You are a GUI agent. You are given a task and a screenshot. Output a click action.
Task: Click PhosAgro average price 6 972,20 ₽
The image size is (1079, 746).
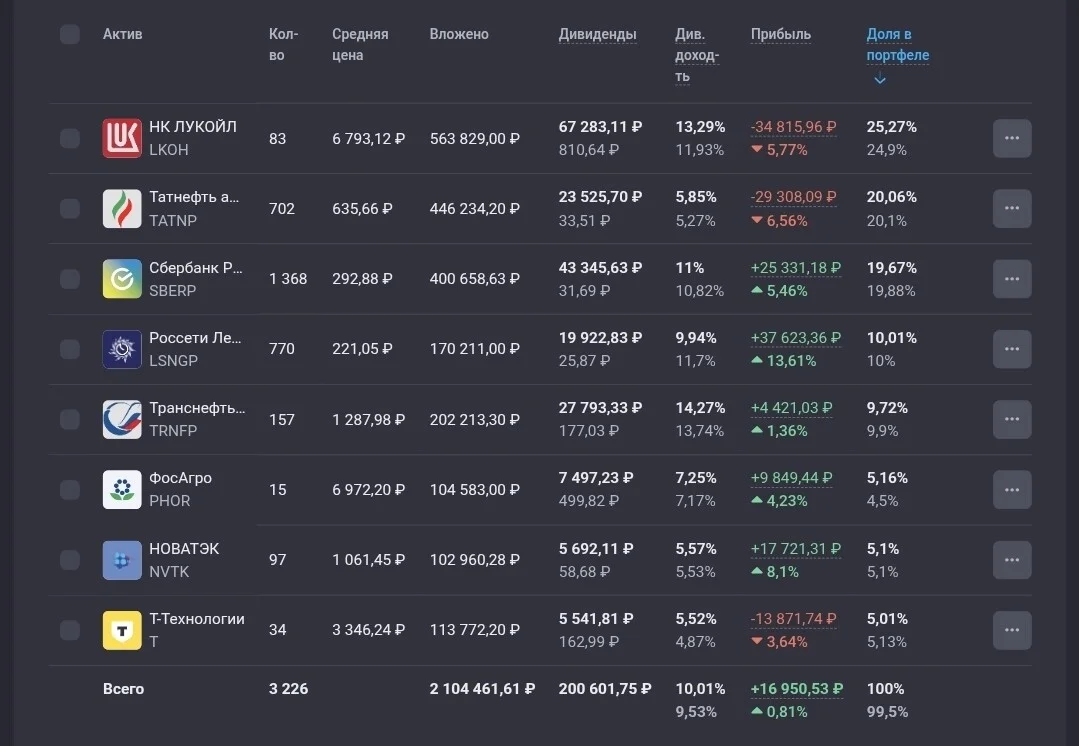tap(368, 489)
